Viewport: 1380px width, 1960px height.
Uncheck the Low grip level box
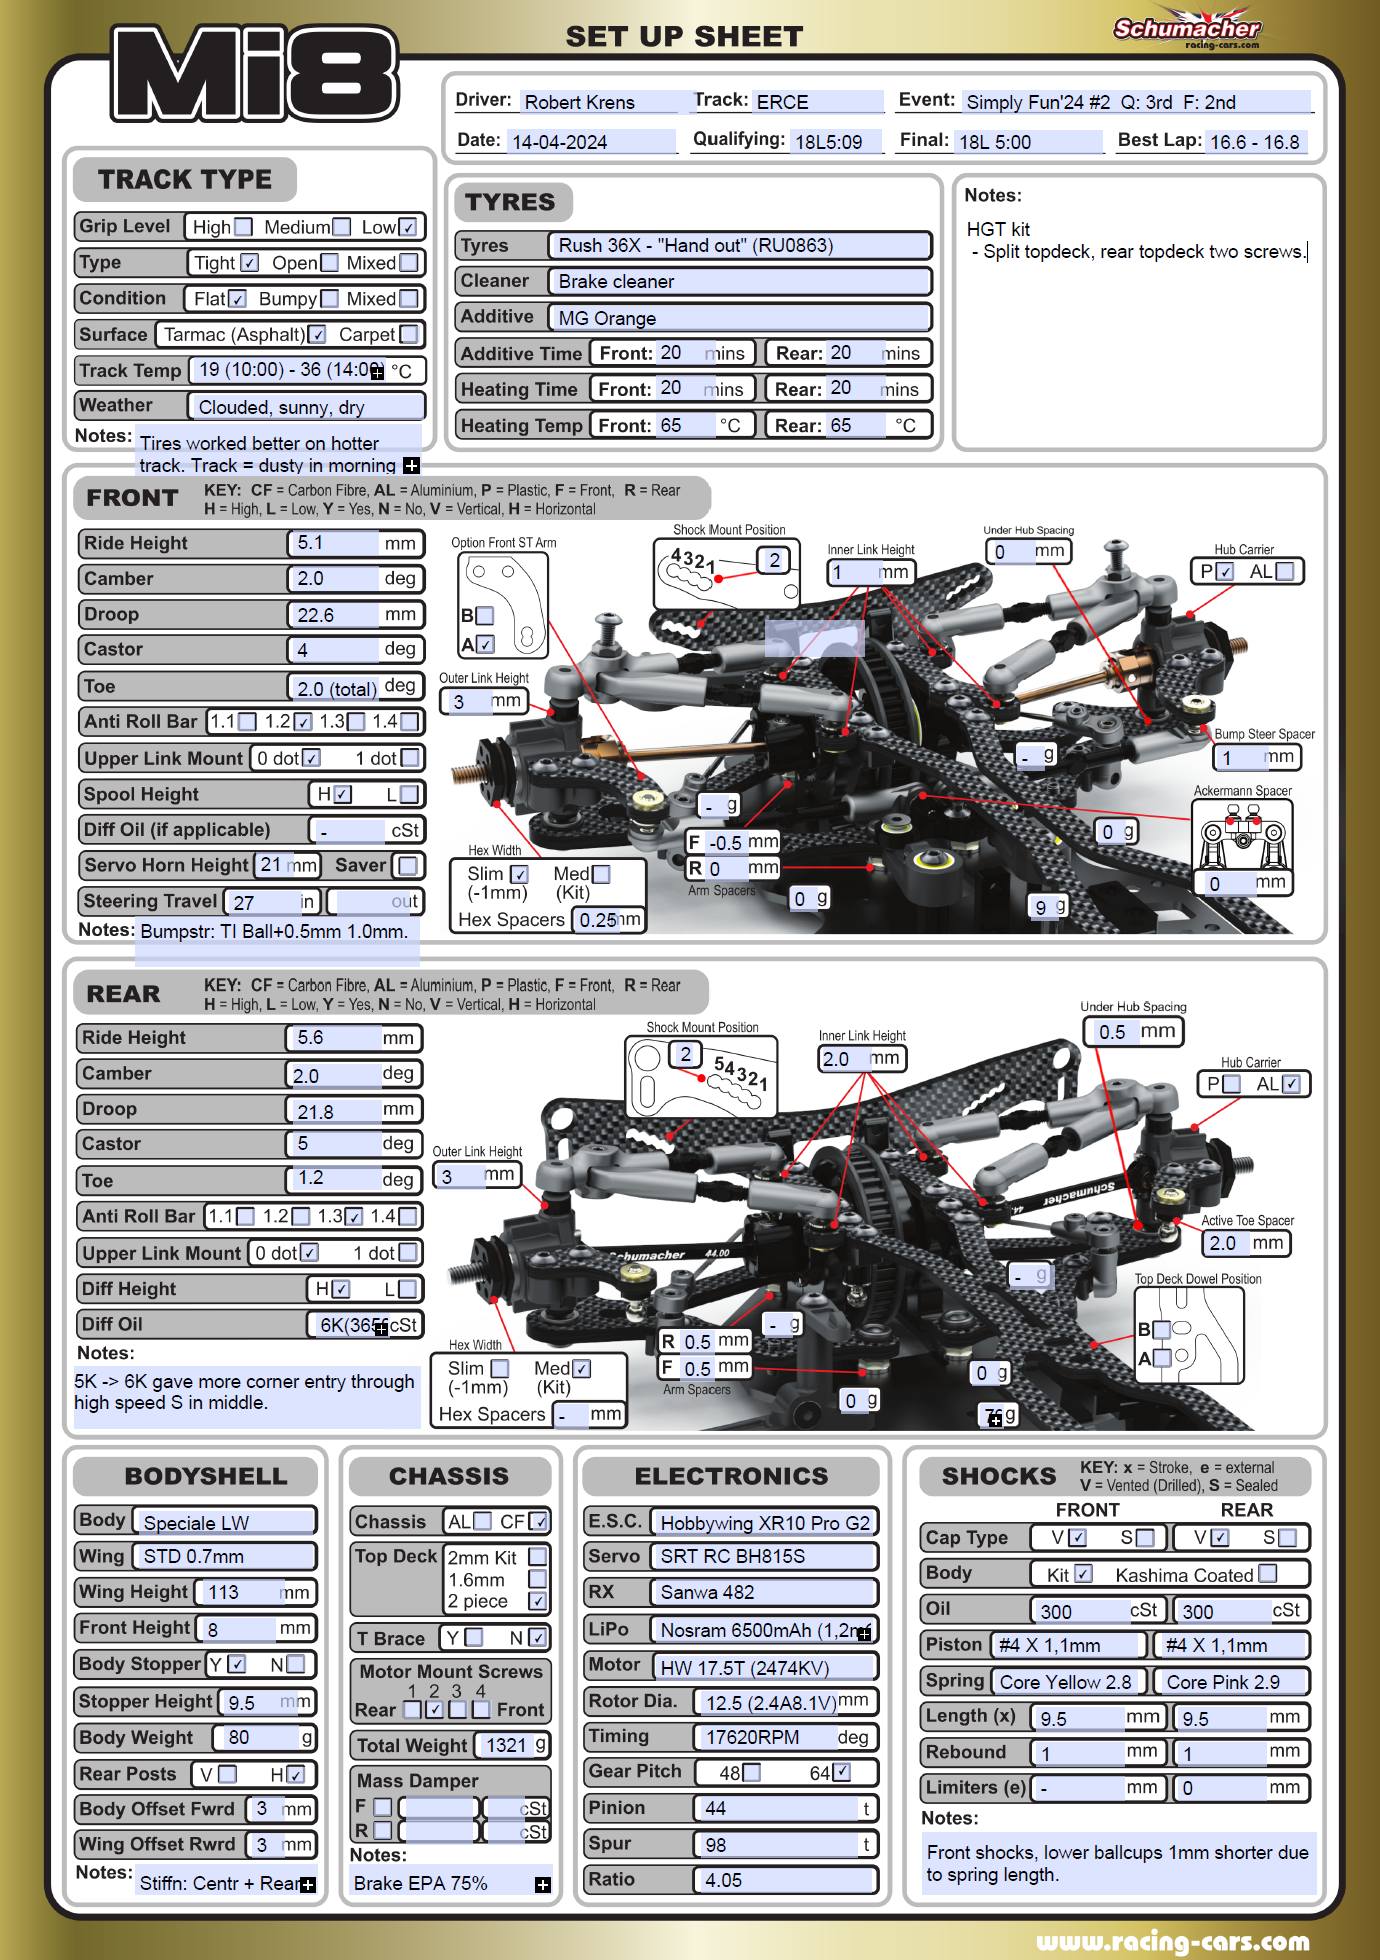coord(408,227)
